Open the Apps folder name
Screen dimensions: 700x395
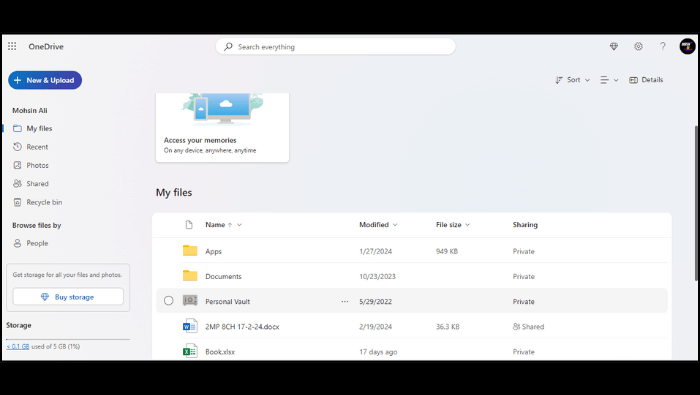pos(213,251)
